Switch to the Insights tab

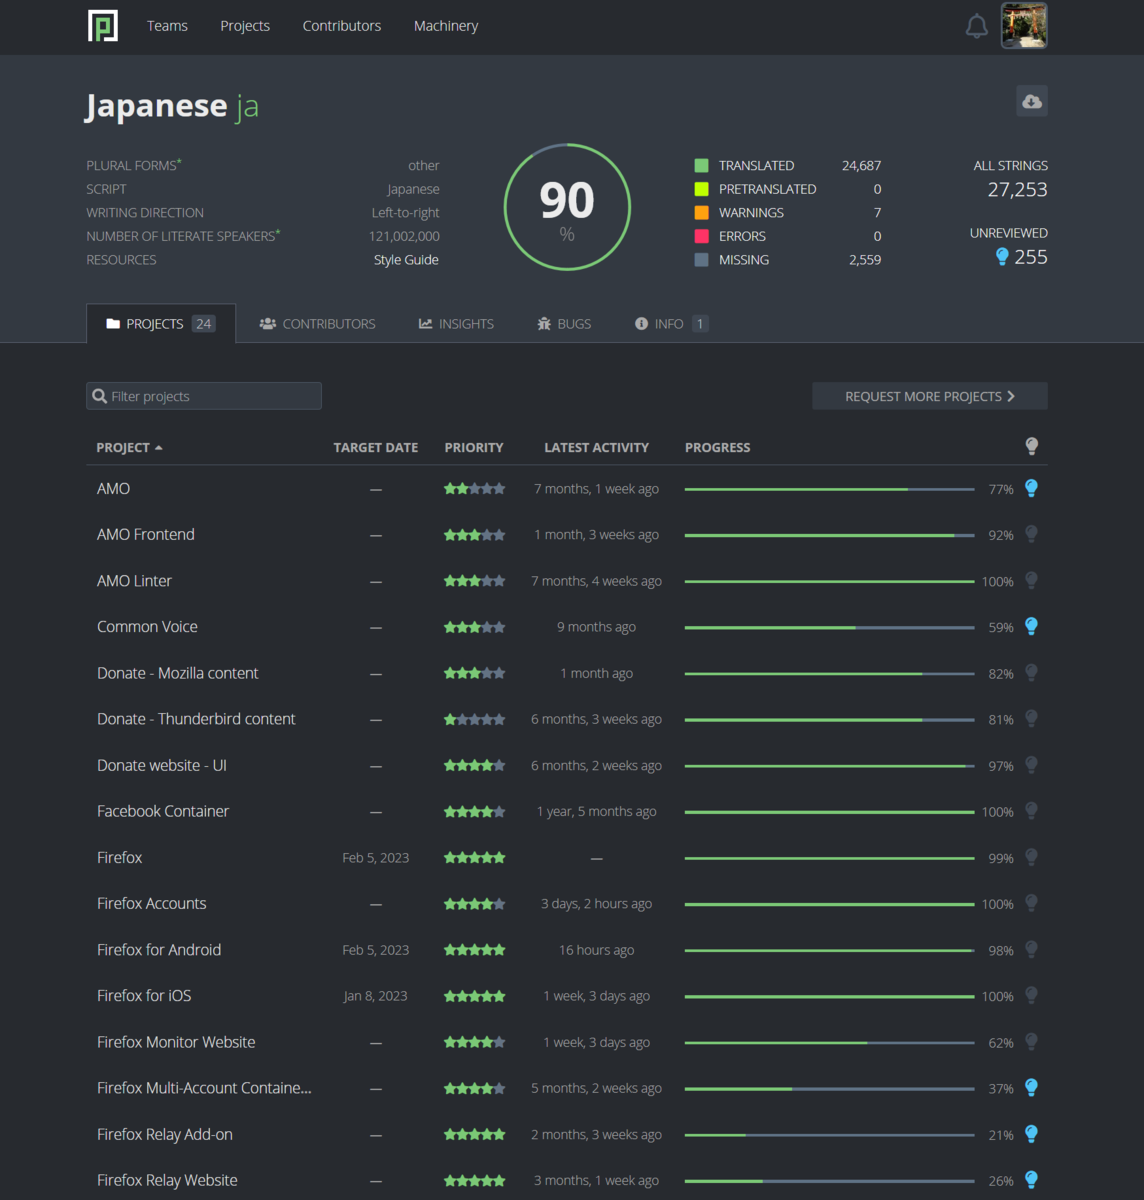coord(456,324)
